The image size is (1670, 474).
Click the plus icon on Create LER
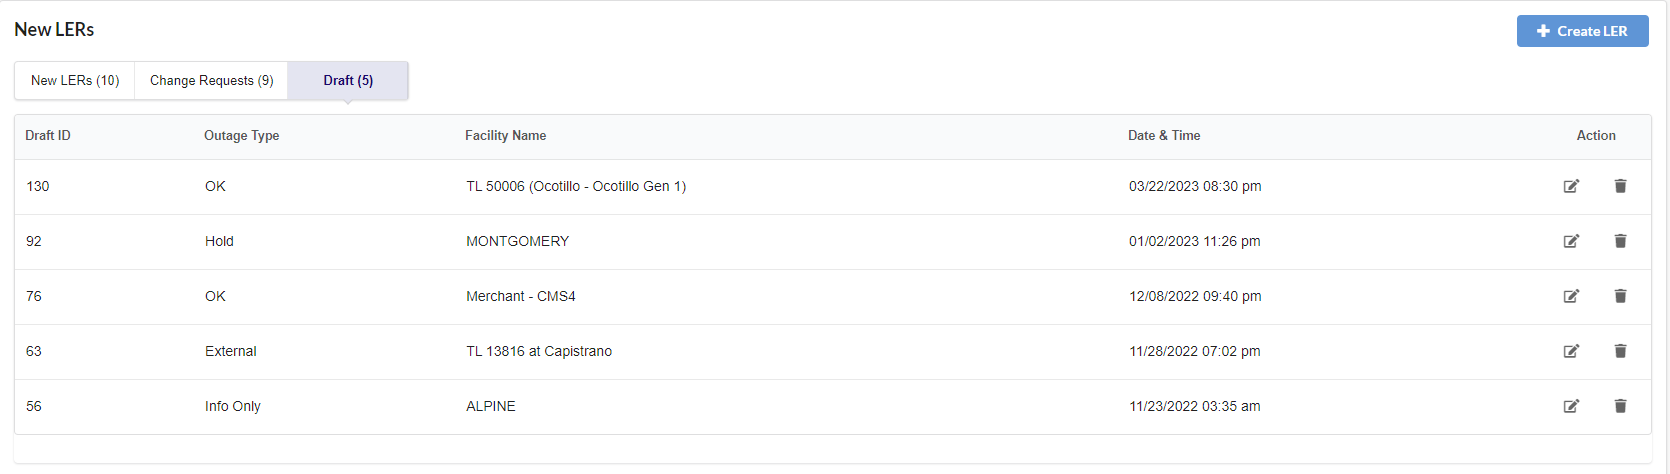(1543, 31)
